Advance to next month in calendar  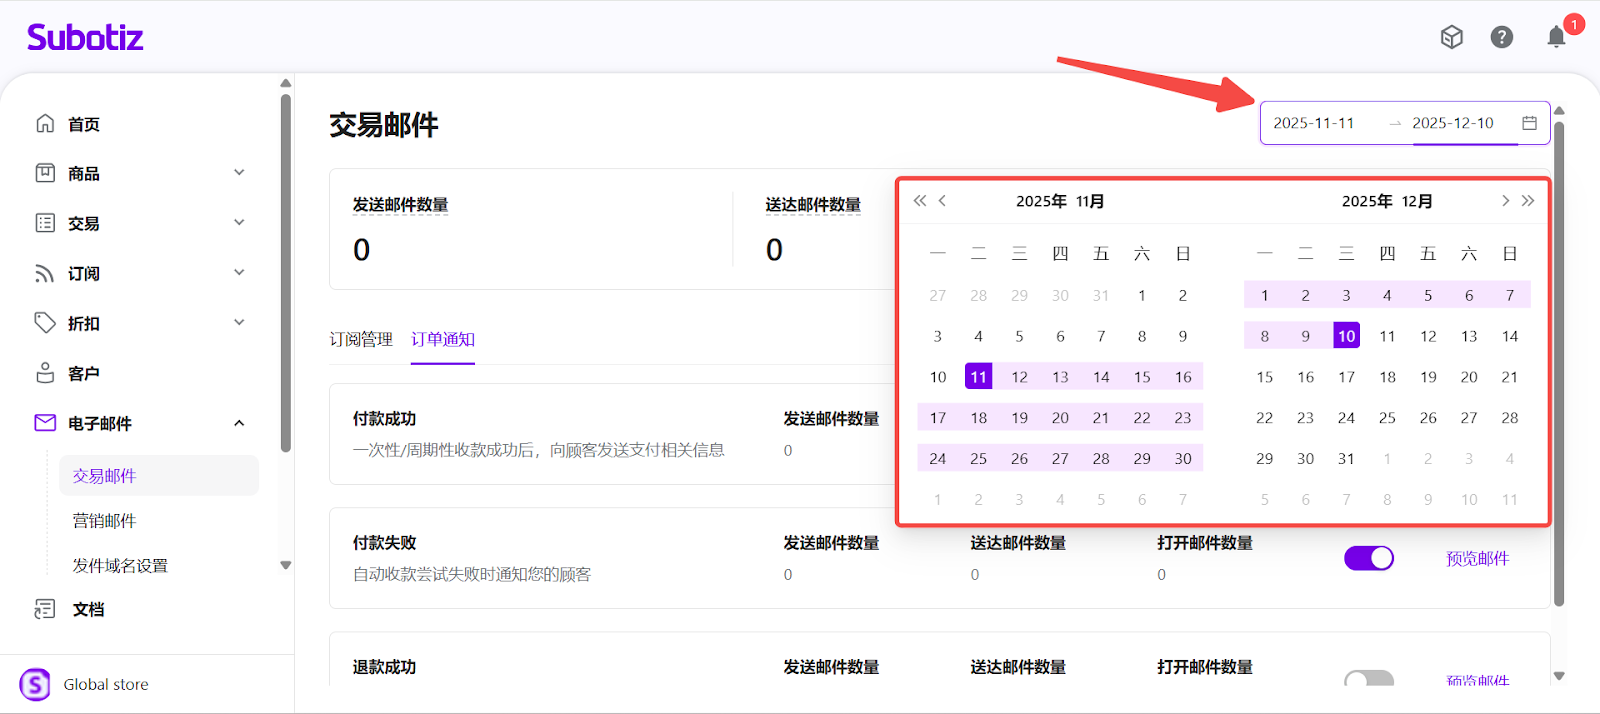[1505, 201]
